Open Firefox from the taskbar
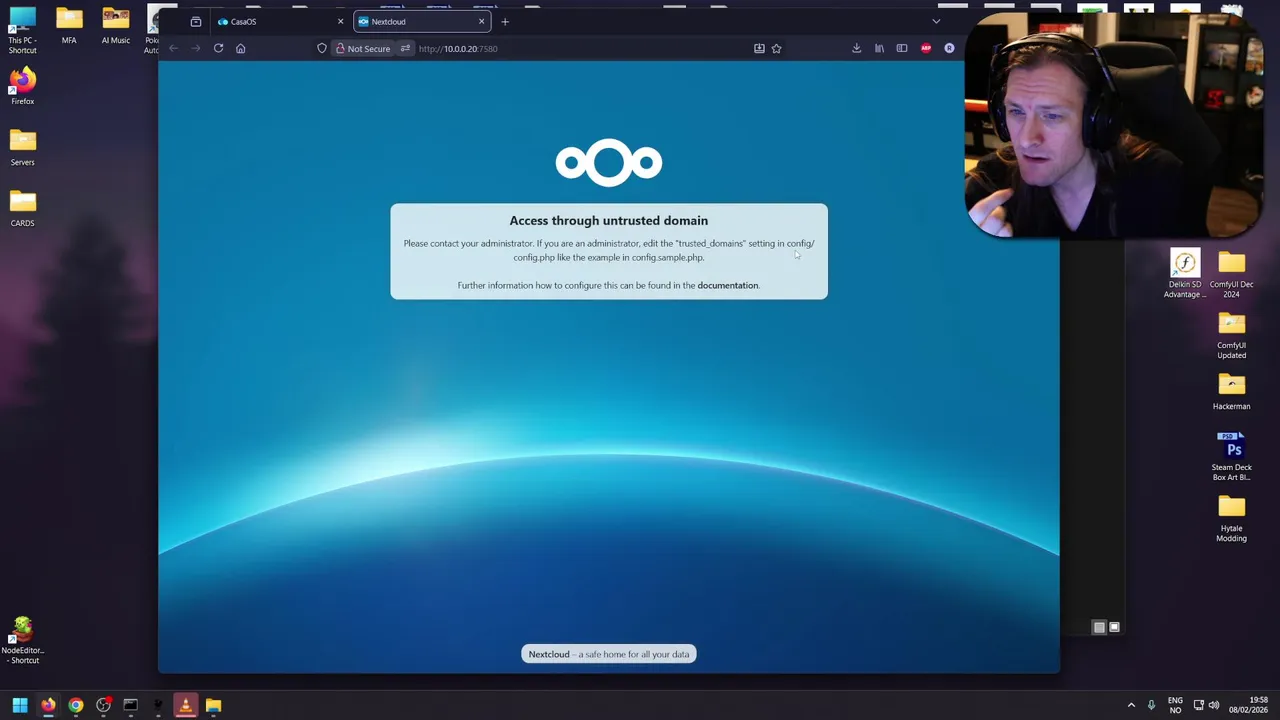 tap(48, 705)
